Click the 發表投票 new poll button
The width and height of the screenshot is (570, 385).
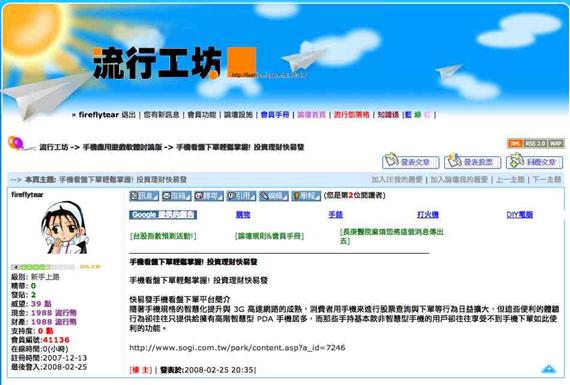473,161
